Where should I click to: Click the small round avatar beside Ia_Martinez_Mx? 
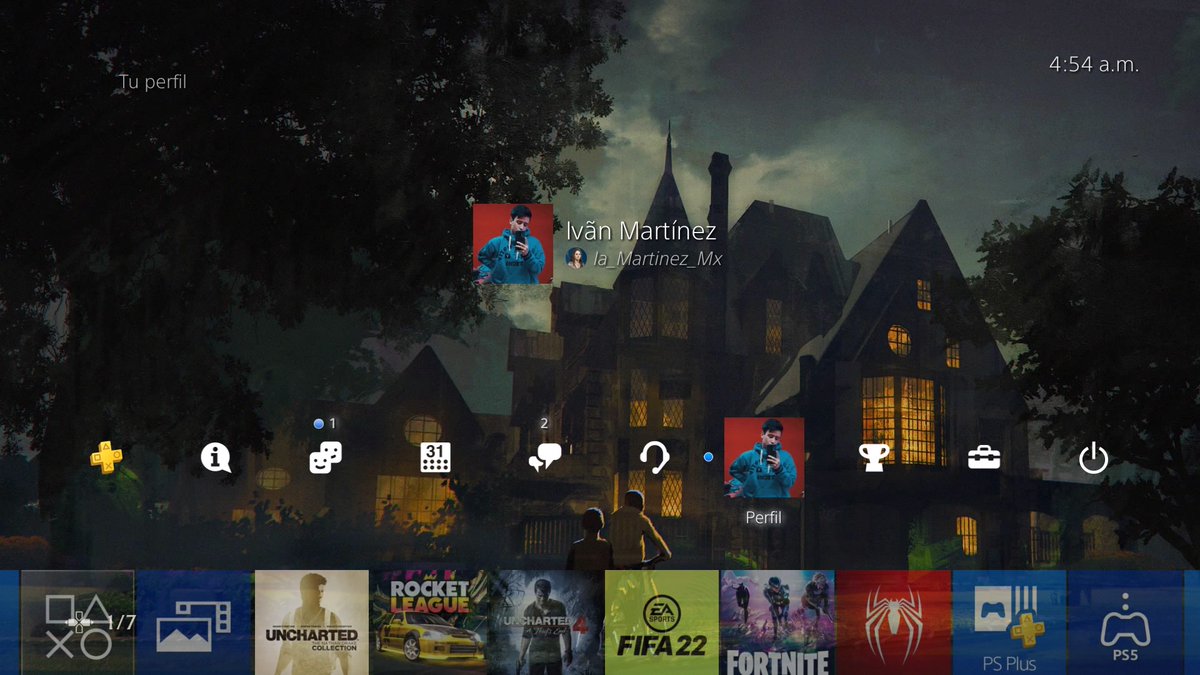pos(576,258)
